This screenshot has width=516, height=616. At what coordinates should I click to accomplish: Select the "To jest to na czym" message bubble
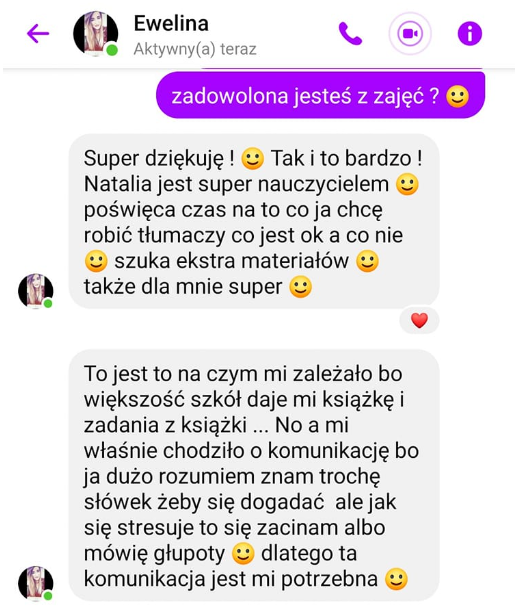tap(254, 475)
